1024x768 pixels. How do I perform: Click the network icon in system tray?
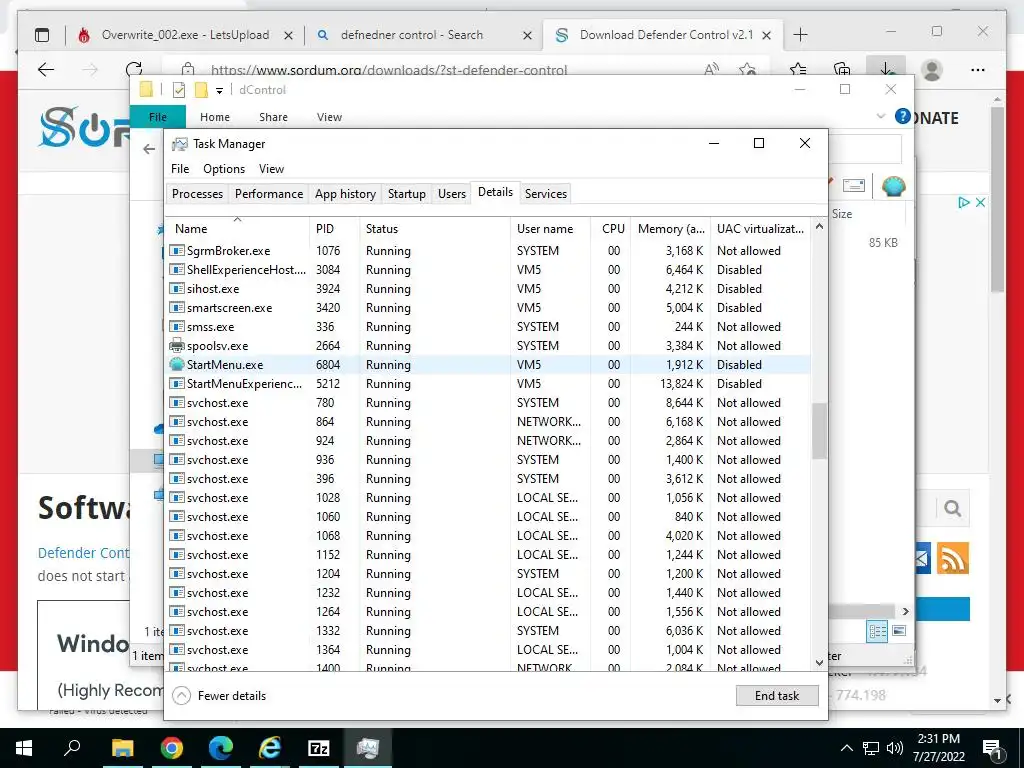[871, 748]
